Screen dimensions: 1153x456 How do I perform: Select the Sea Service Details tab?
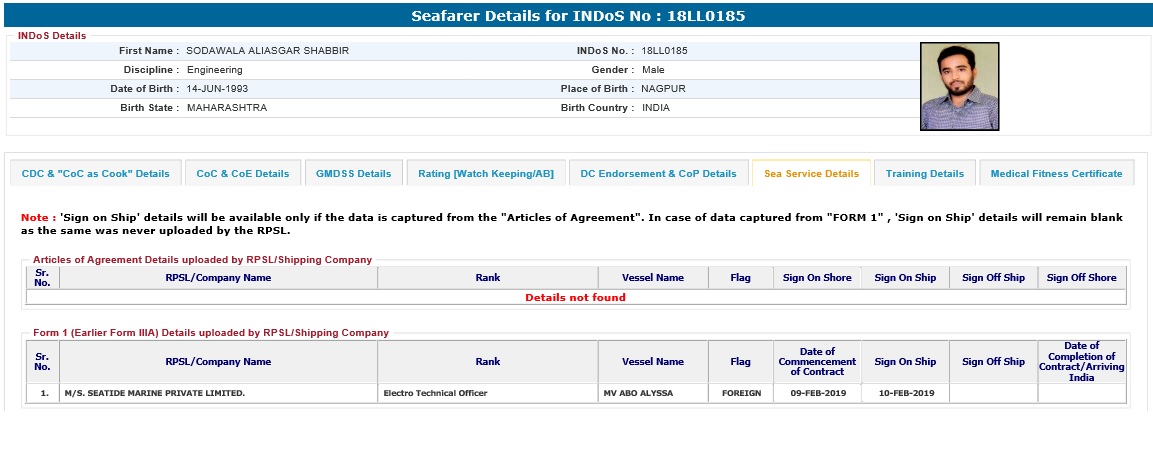tap(811, 173)
